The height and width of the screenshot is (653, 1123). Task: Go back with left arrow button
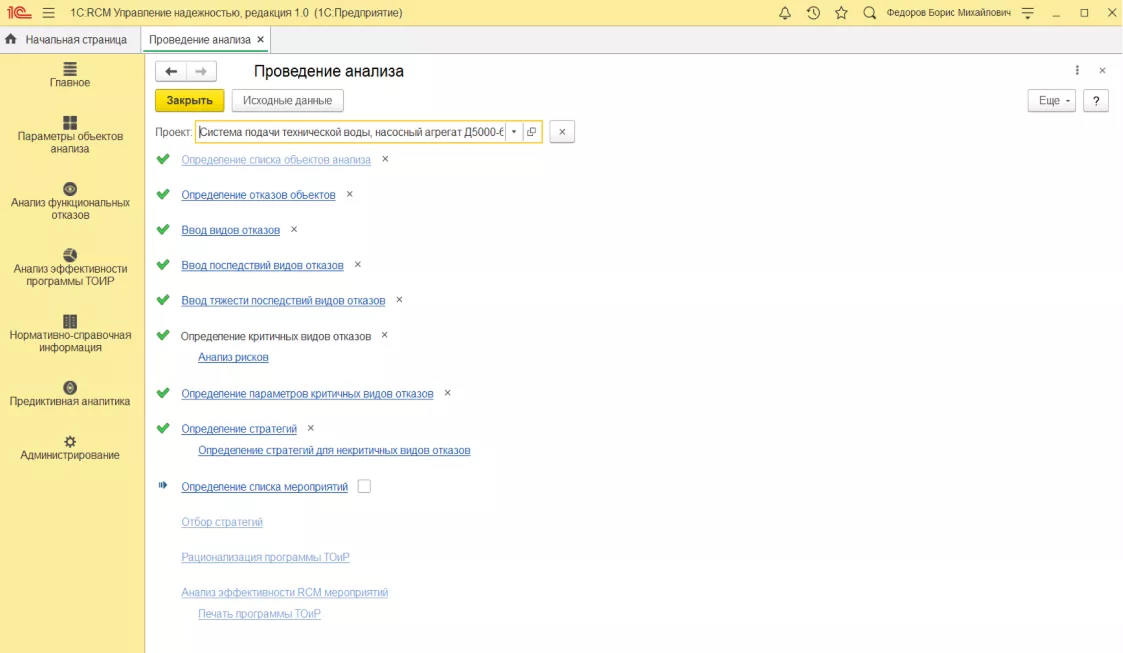(171, 71)
